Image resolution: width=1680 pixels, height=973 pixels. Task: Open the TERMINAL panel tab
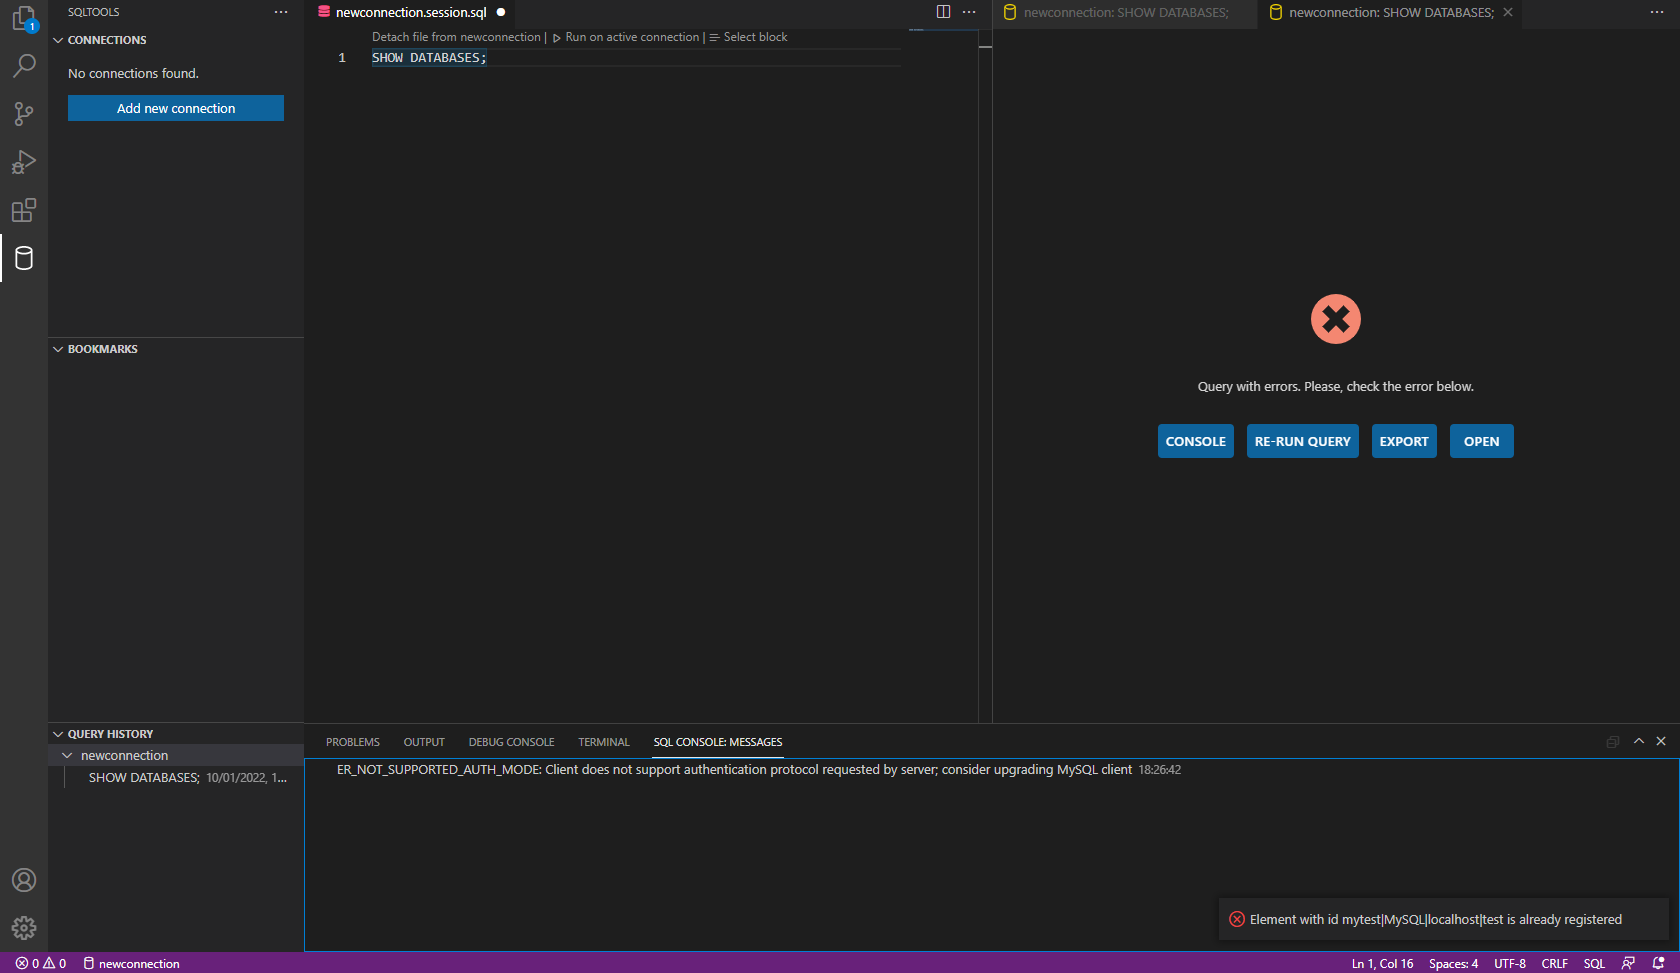[x=604, y=742]
